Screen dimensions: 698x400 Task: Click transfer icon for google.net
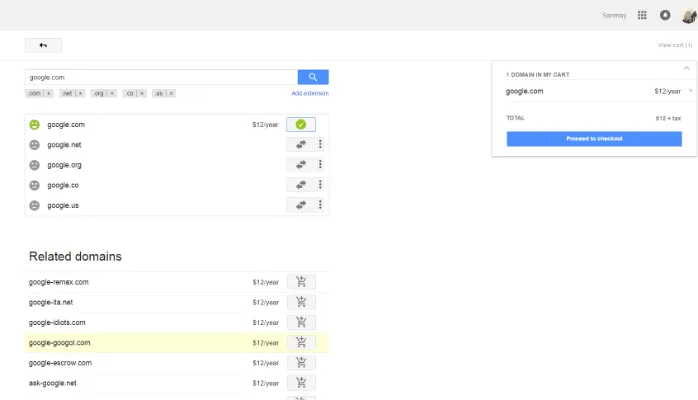point(300,144)
